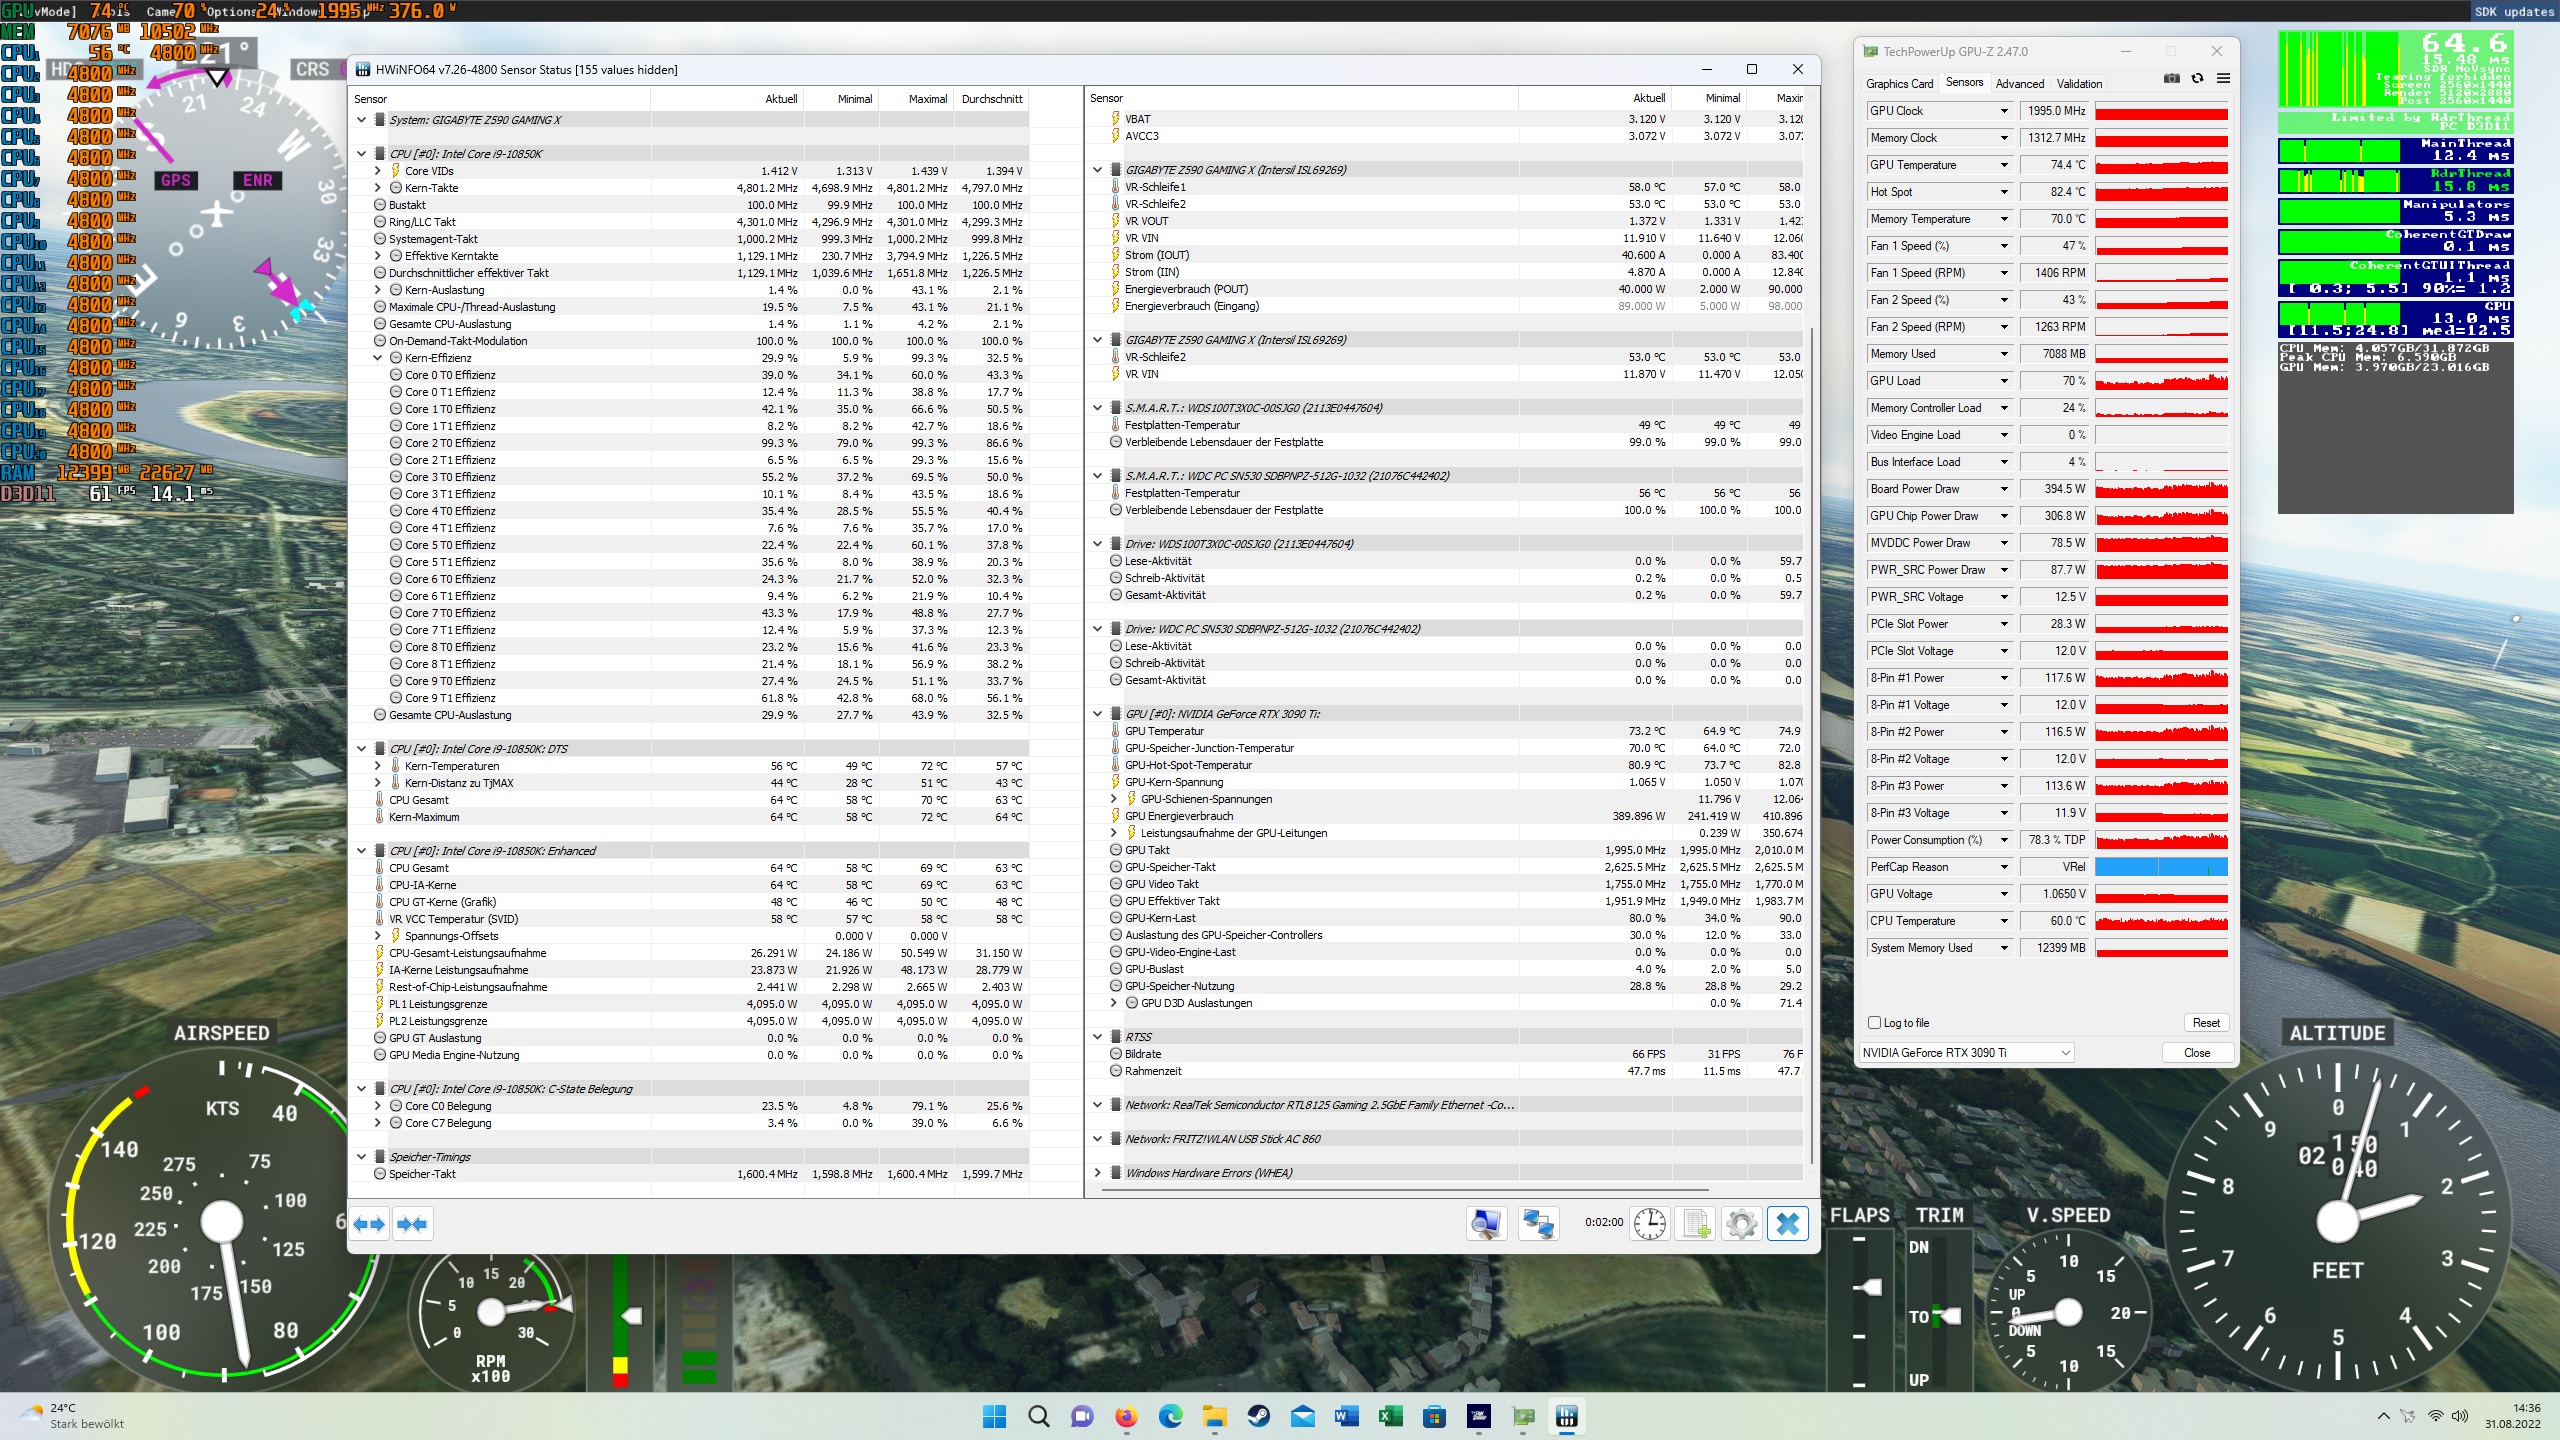This screenshot has width=2560, height=1440.
Task: Click the expand columns left-right arrows button
Action: [369, 1223]
